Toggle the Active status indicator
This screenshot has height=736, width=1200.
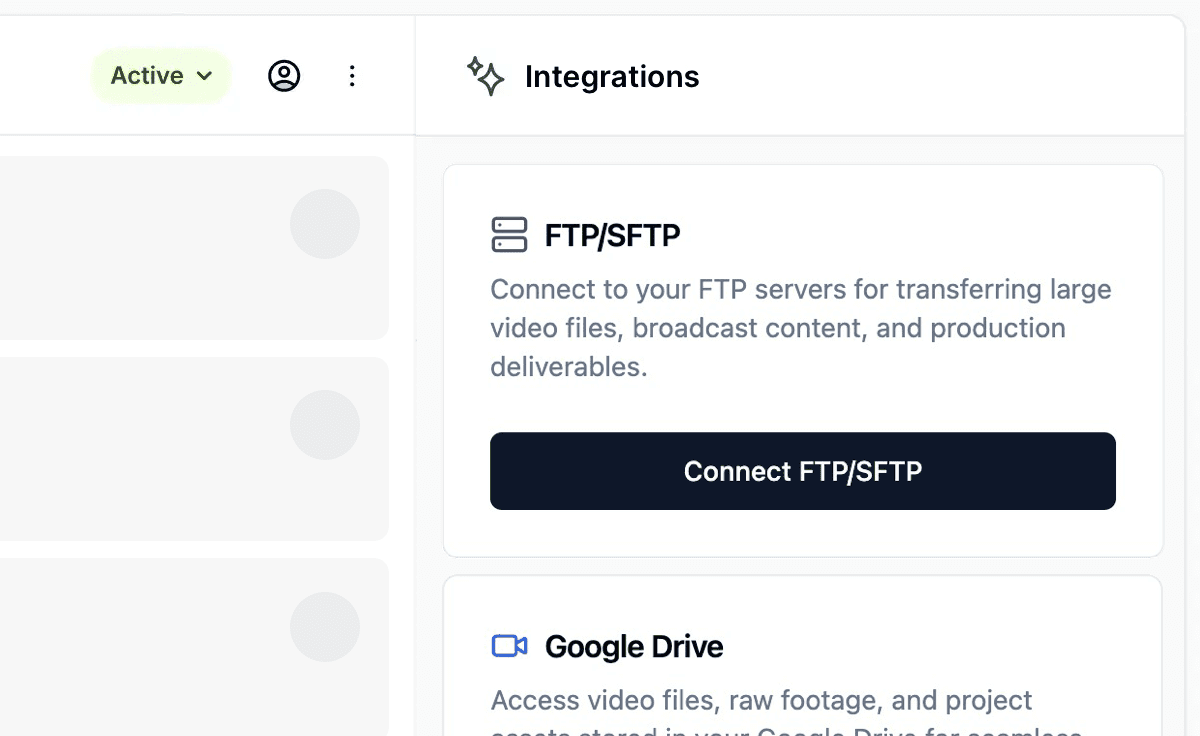coord(147,75)
